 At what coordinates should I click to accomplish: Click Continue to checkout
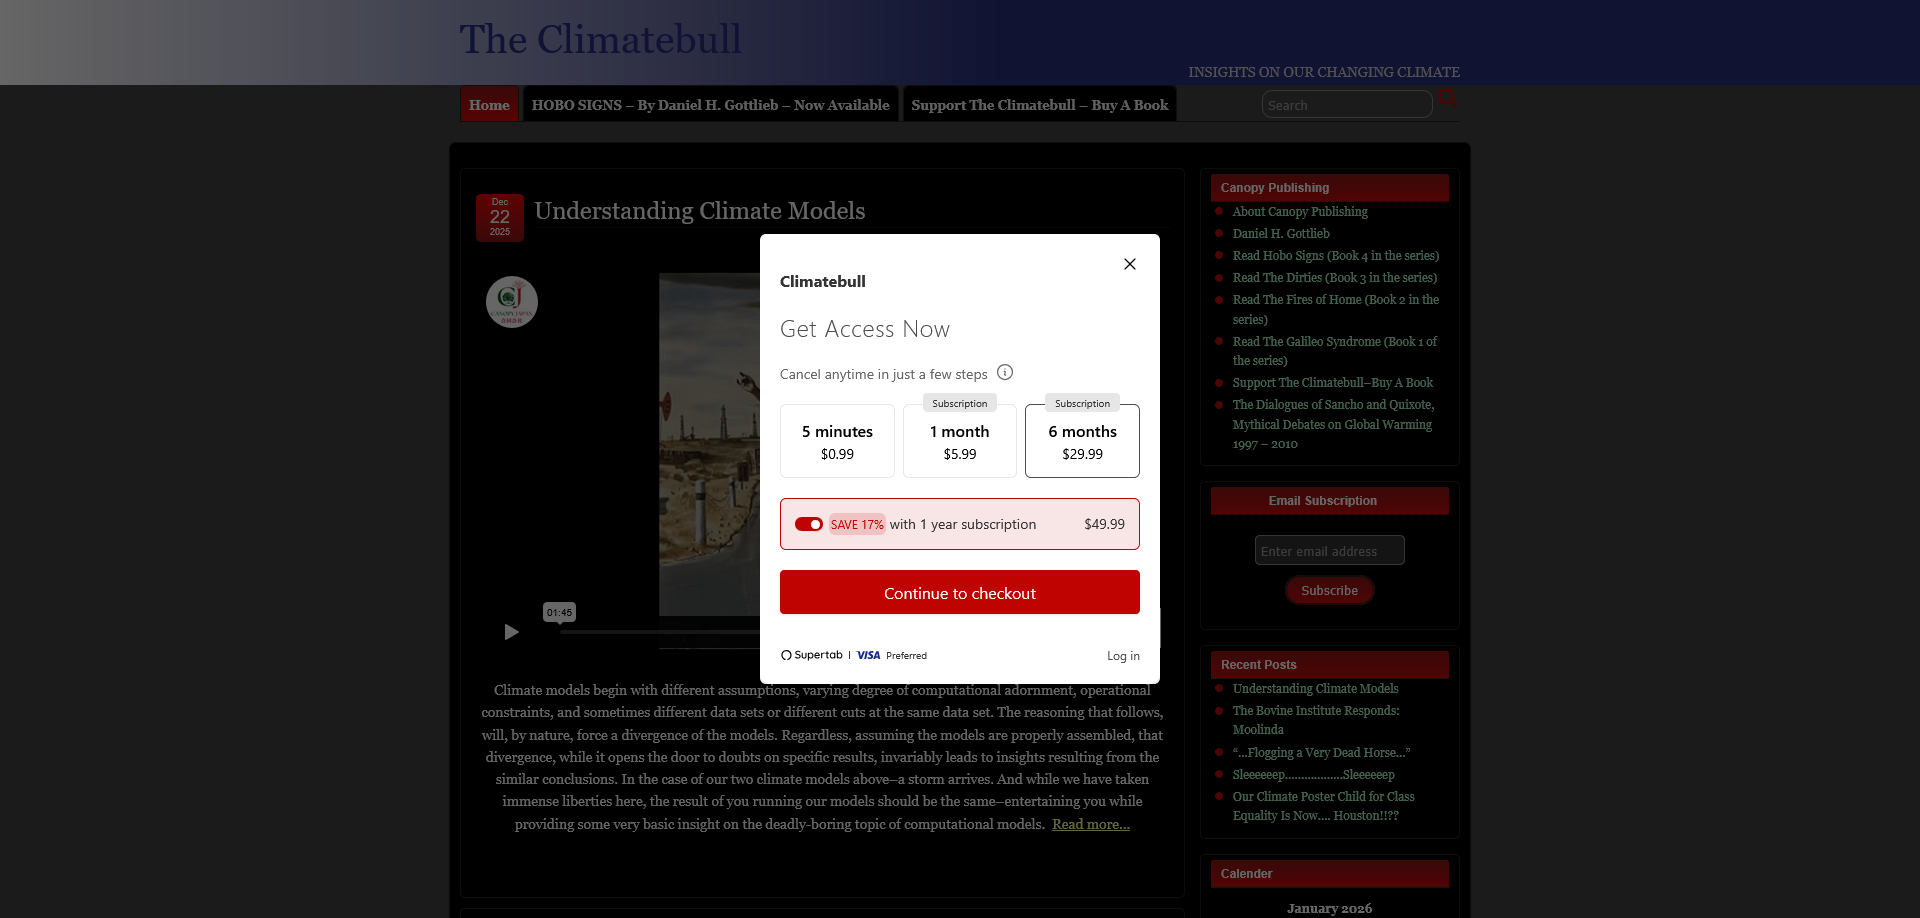960,592
